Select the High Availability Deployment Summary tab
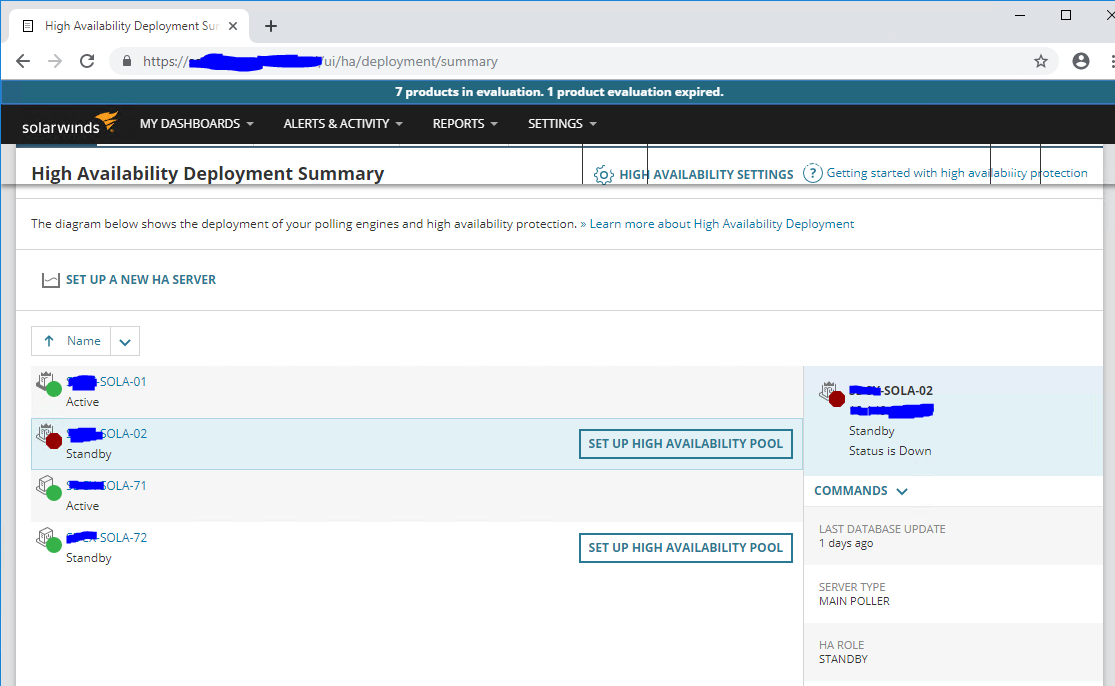 129,26
